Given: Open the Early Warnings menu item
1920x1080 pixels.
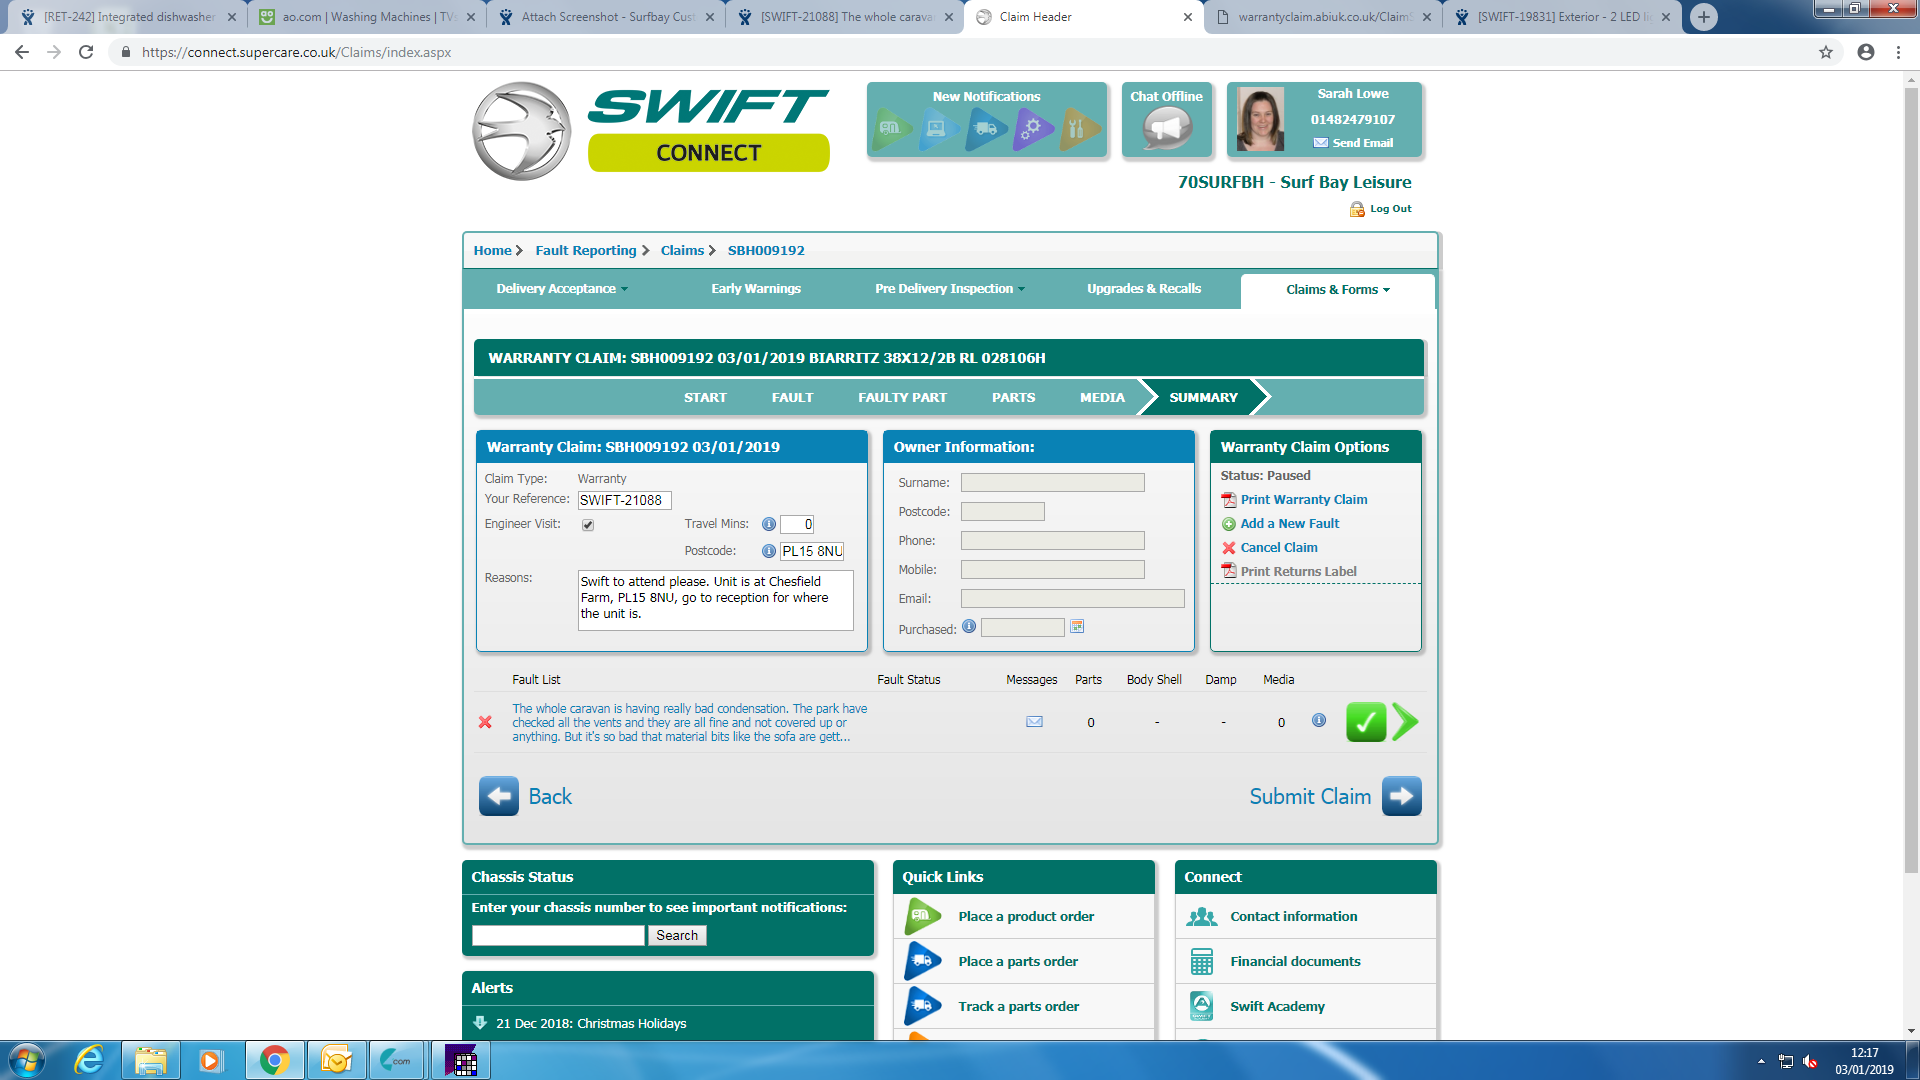Looking at the screenshot, I should pos(756,289).
